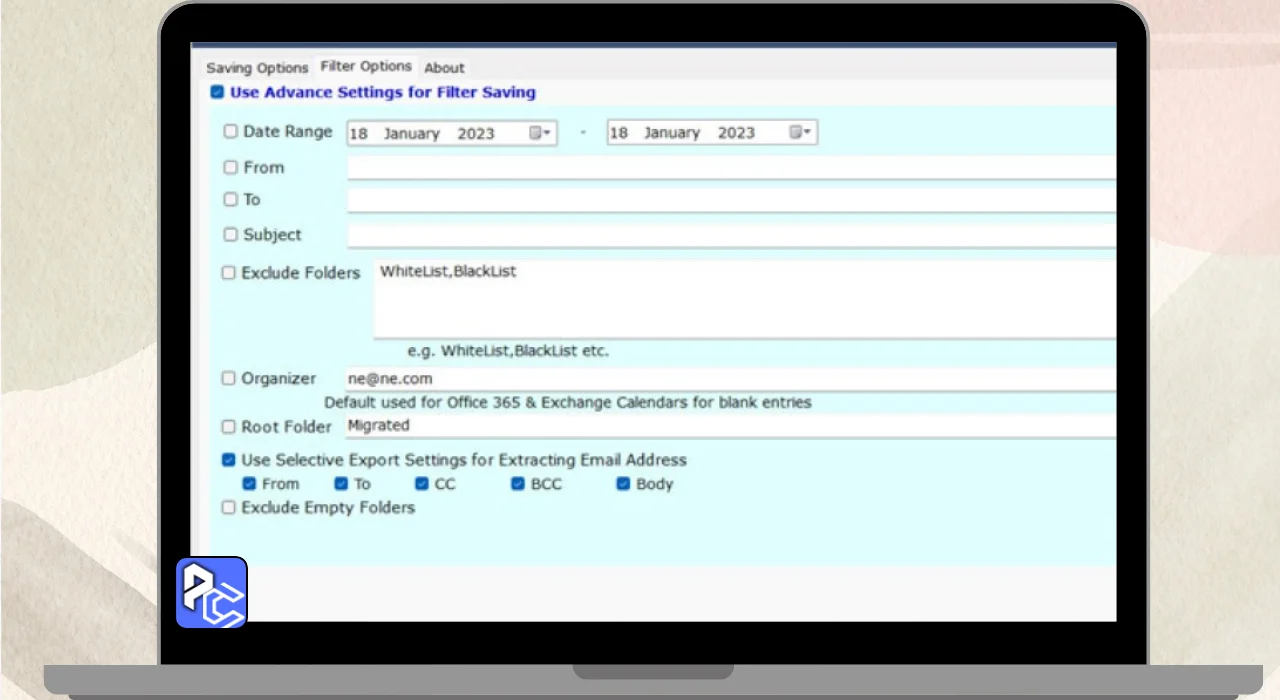
Task: Select the Filter Options tab
Action: click(x=366, y=66)
